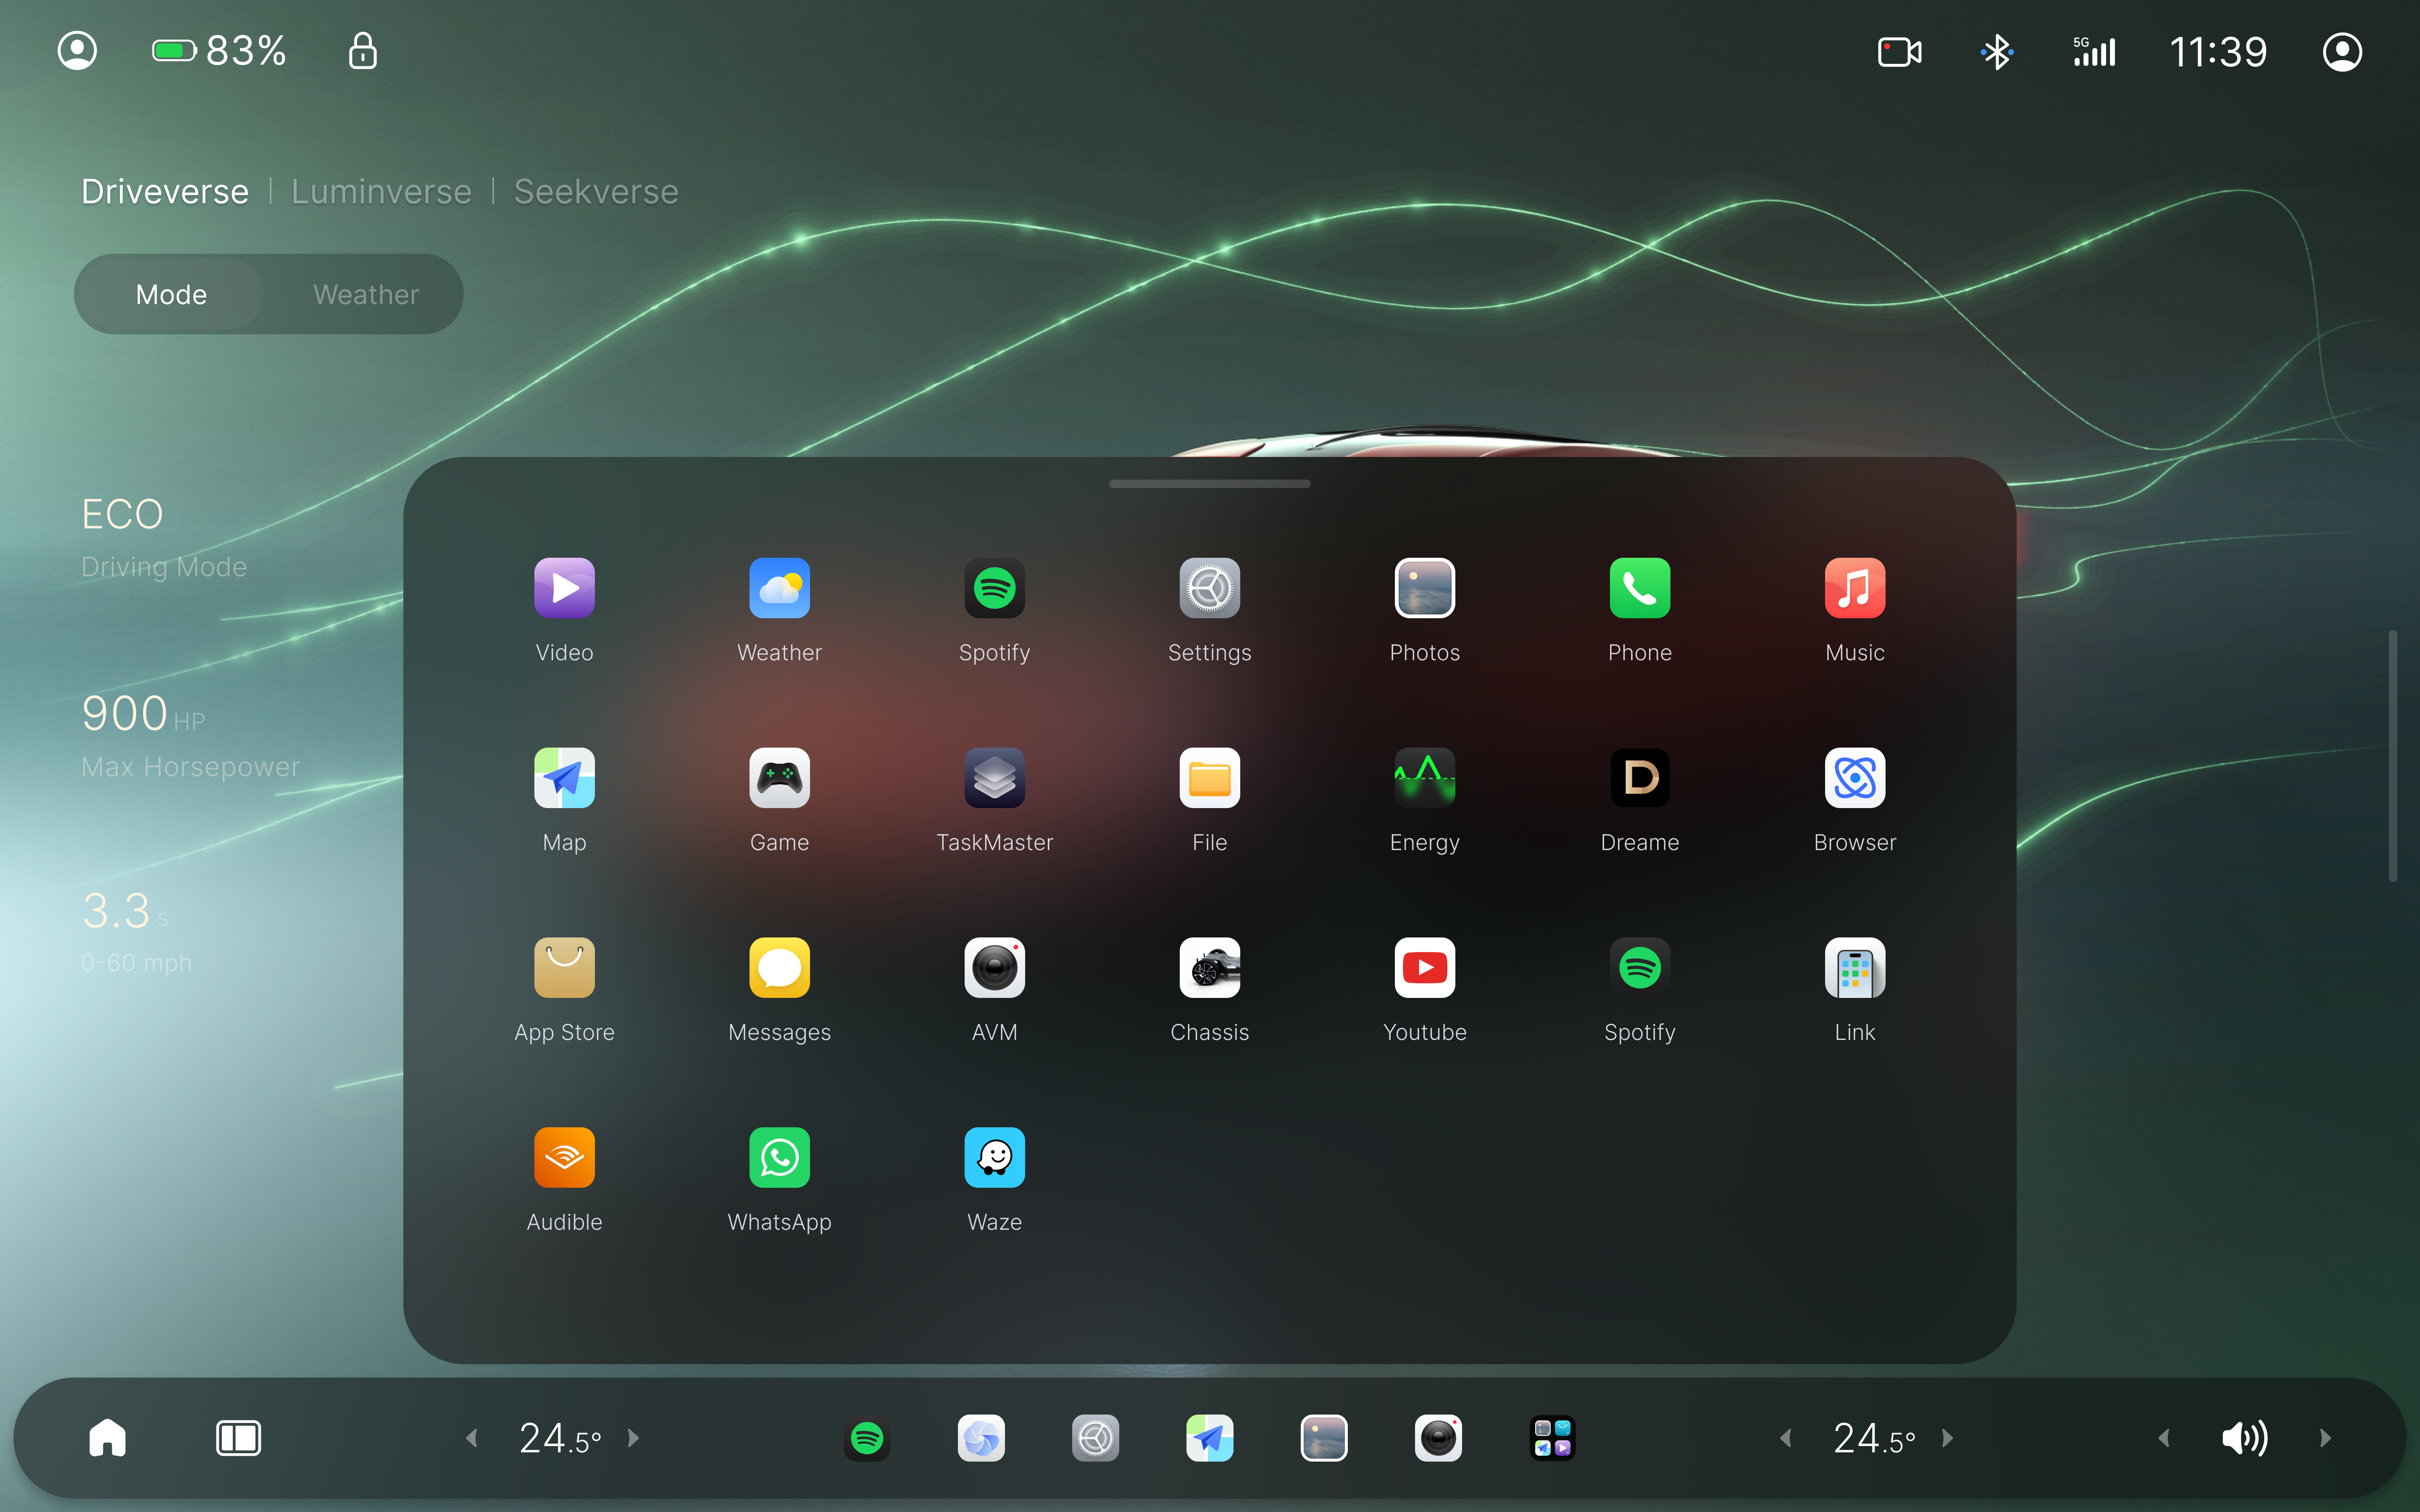Open Spotify from the bottom dock

(x=867, y=1438)
